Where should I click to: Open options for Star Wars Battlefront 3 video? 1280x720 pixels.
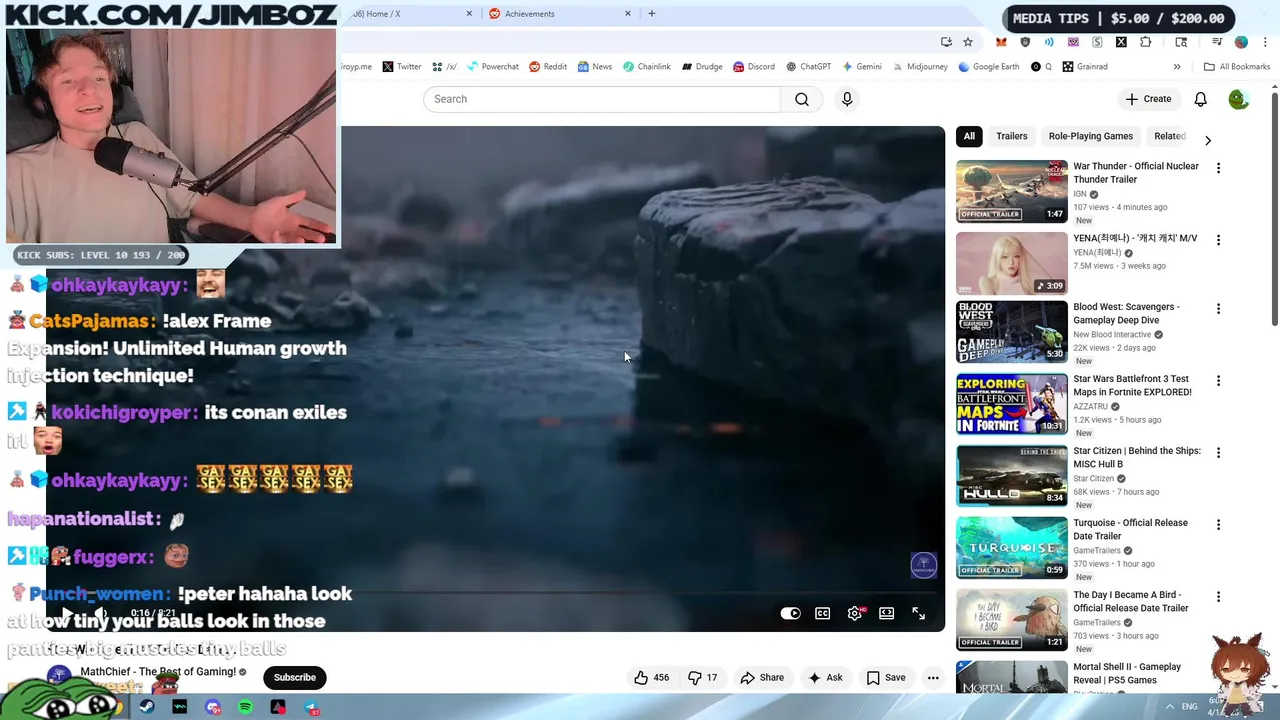pos(1218,381)
